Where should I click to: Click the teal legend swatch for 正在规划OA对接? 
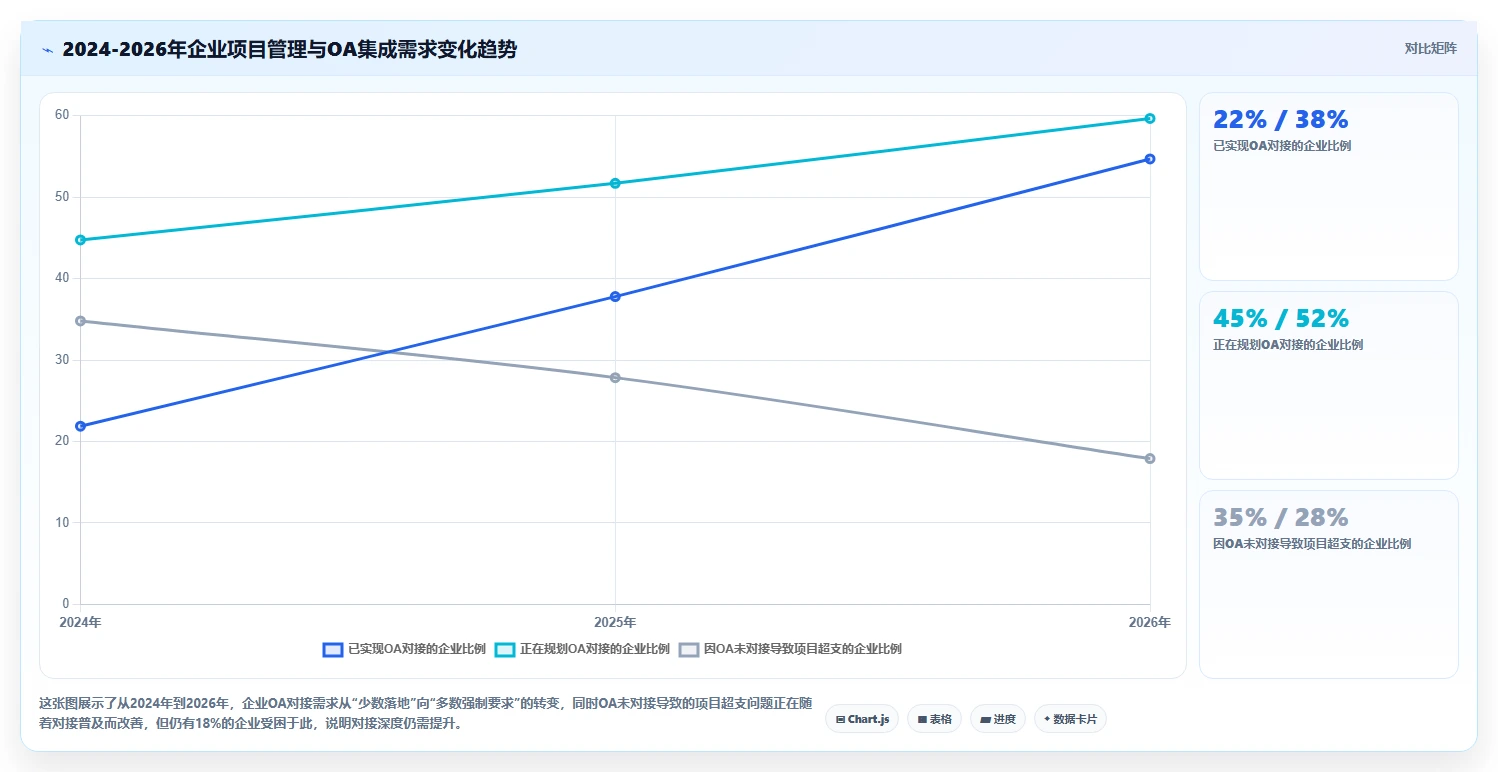coord(505,649)
